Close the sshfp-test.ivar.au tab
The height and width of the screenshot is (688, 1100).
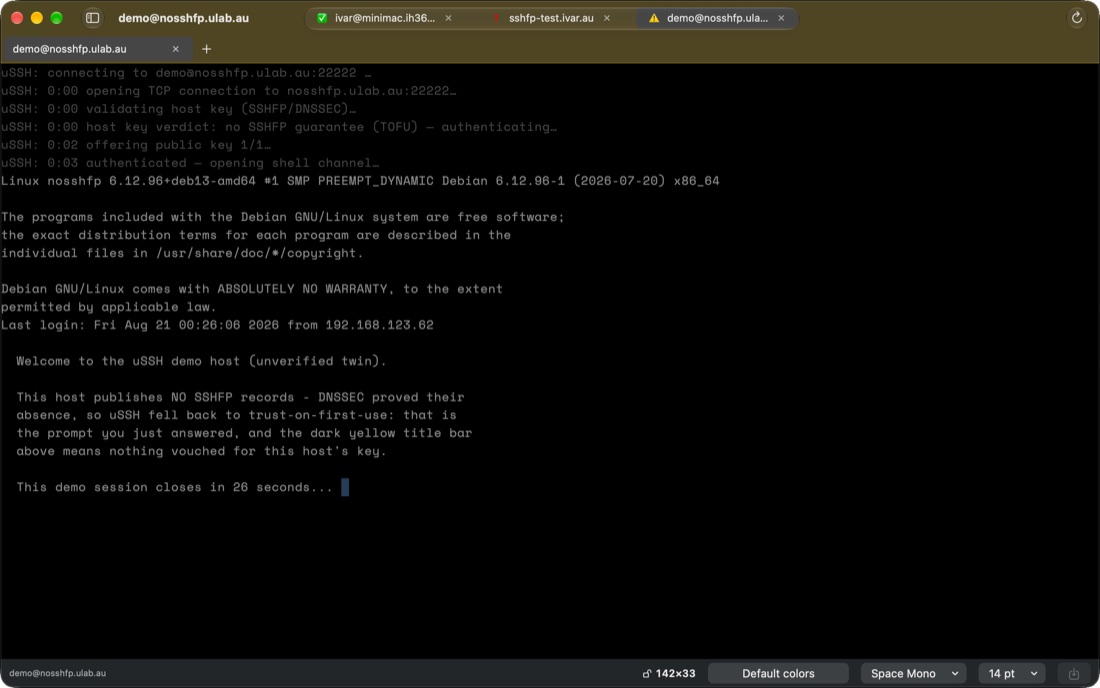click(607, 18)
